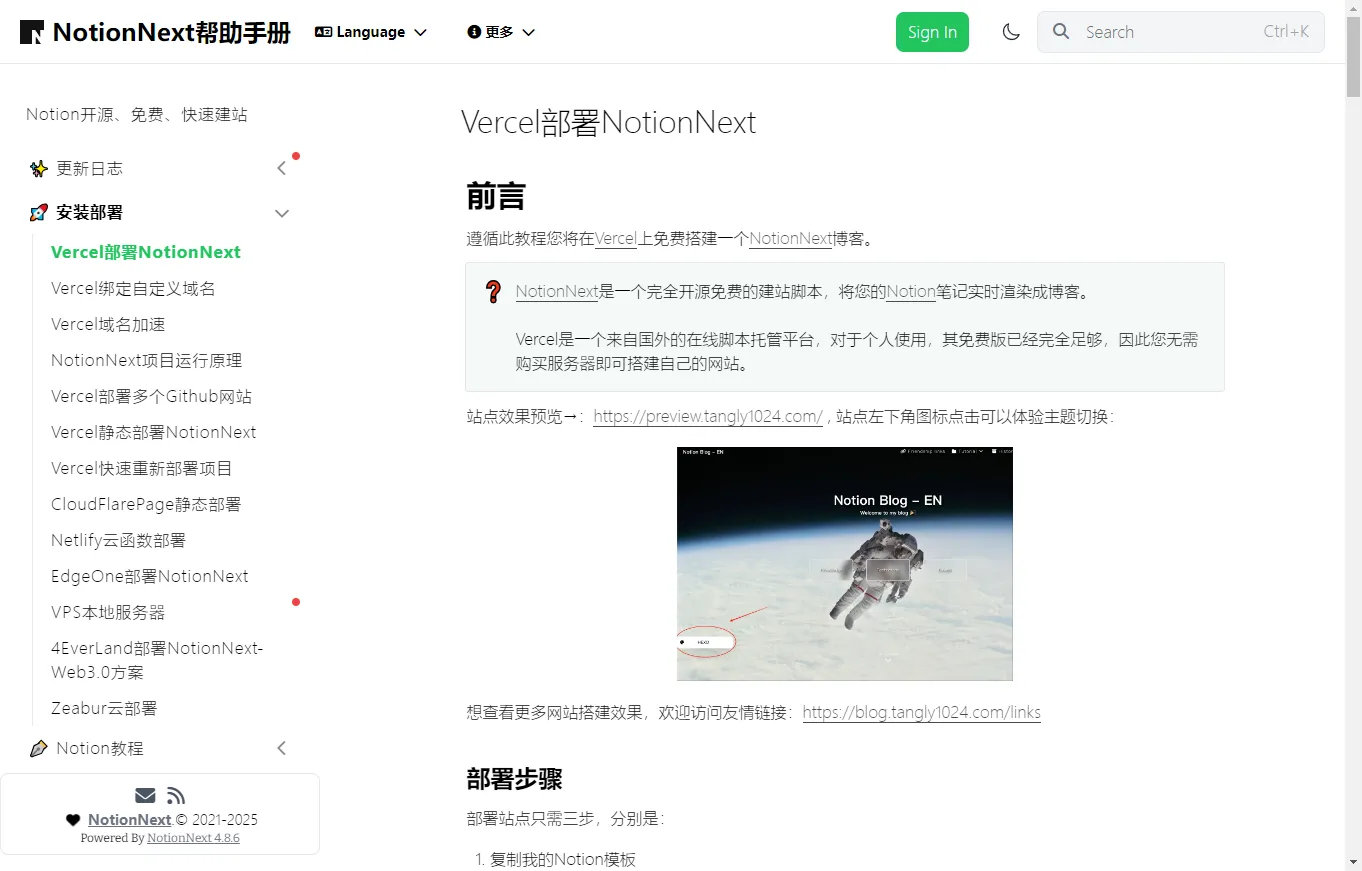Click the Notion教程 menu label
The width and height of the screenshot is (1362, 871).
coord(100,748)
